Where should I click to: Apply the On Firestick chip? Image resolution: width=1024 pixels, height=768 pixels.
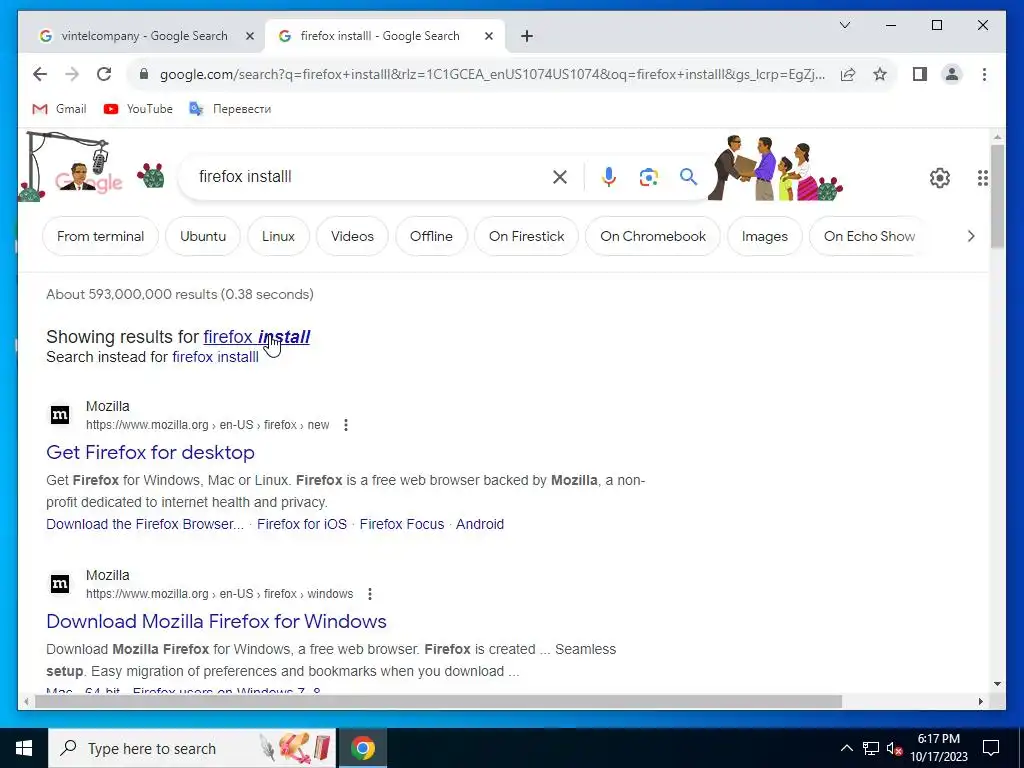[x=526, y=236]
